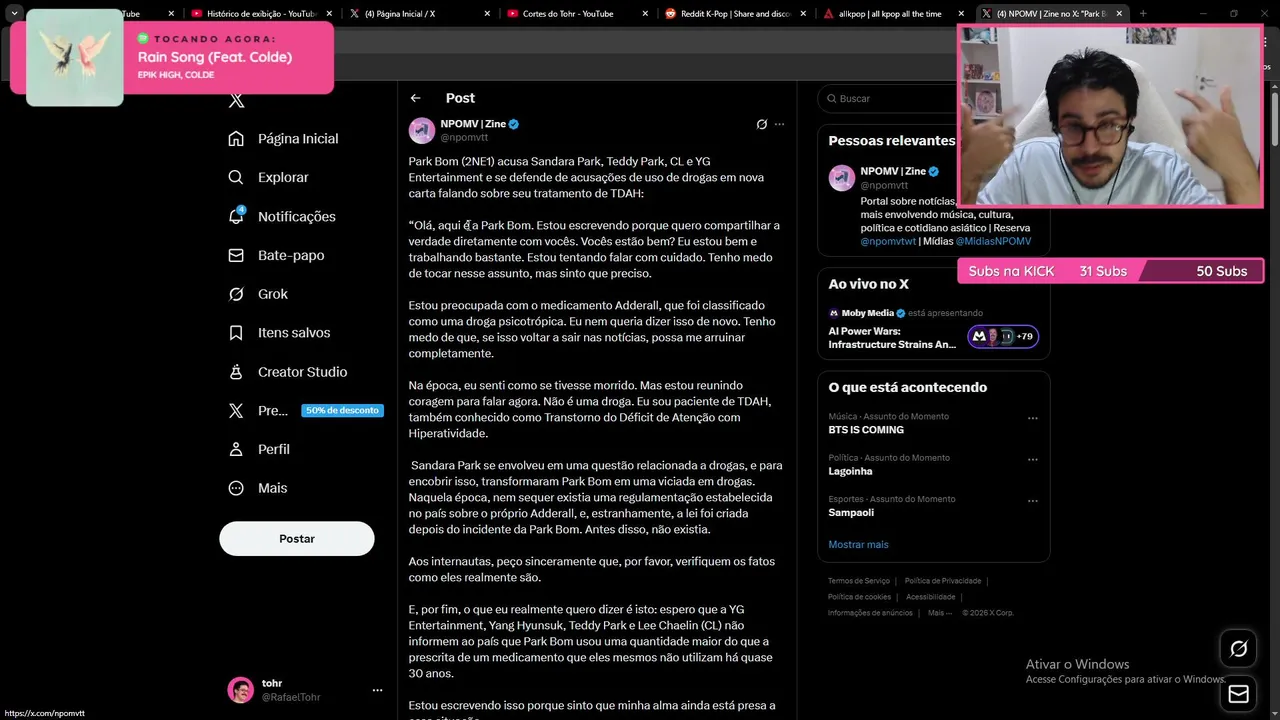
Task: Open Itens salvos bookmarks
Action: click(279, 333)
